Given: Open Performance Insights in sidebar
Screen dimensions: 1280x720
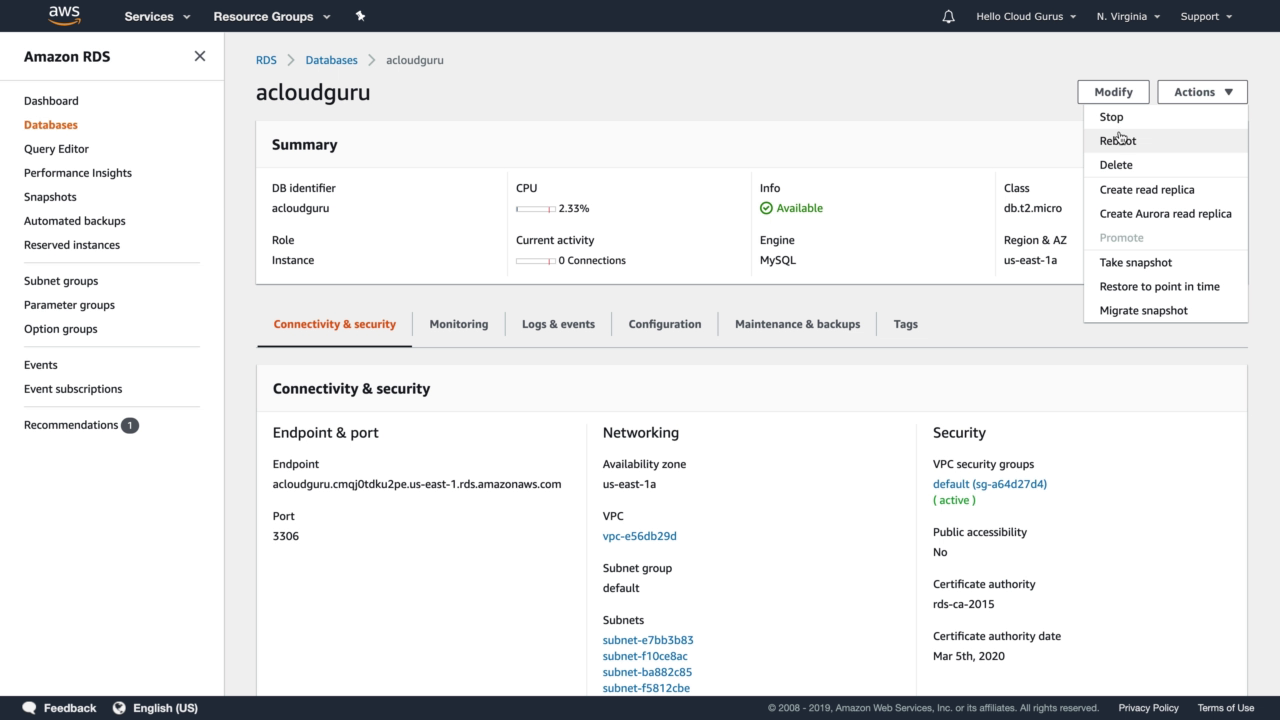Looking at the screenshot, I should (78, 173).
